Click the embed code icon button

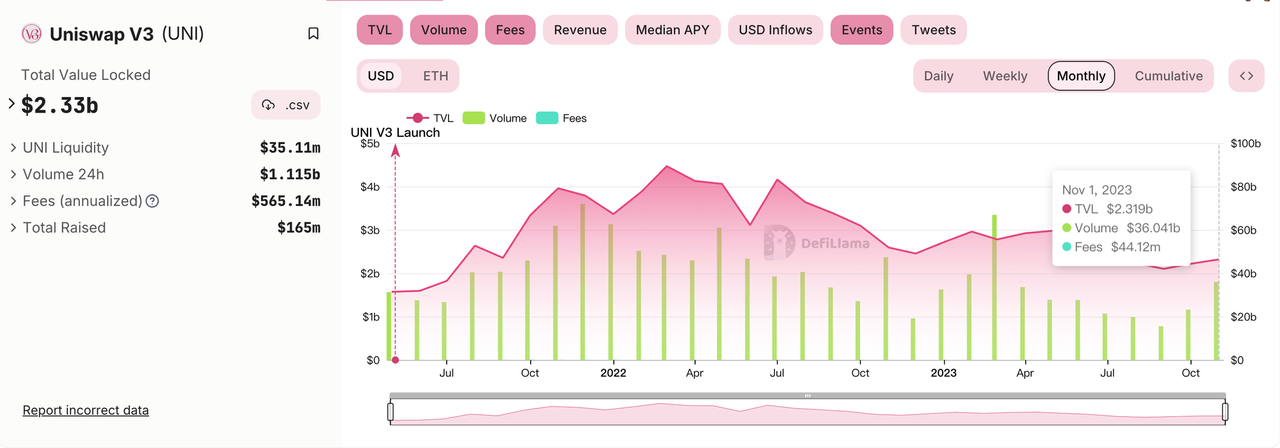1245,76
